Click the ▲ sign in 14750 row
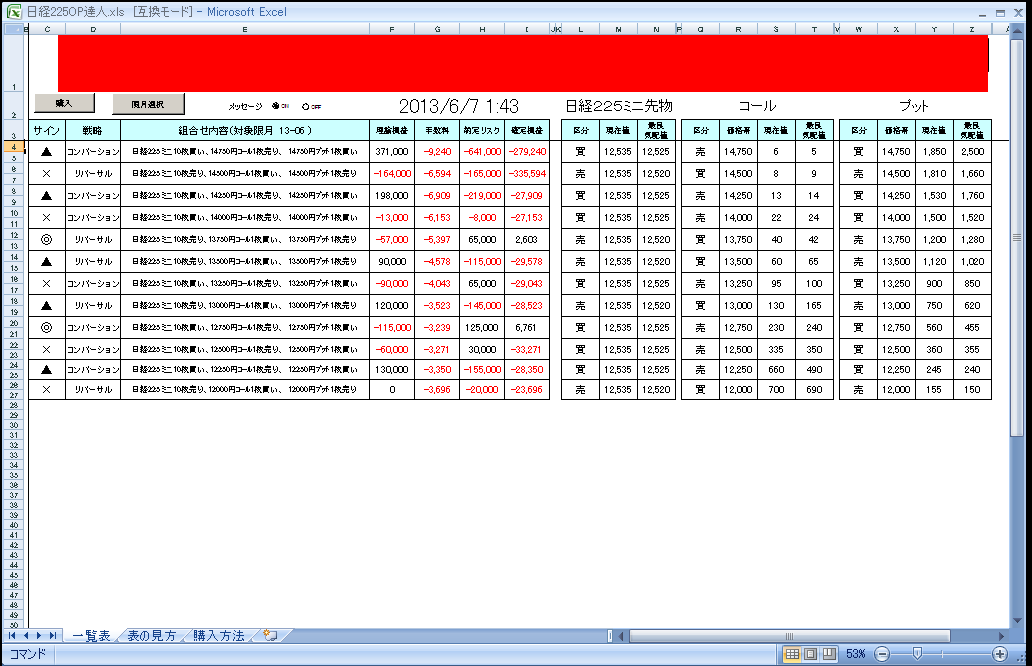This screenshot has width=1032, height=666. coord(47,151)
